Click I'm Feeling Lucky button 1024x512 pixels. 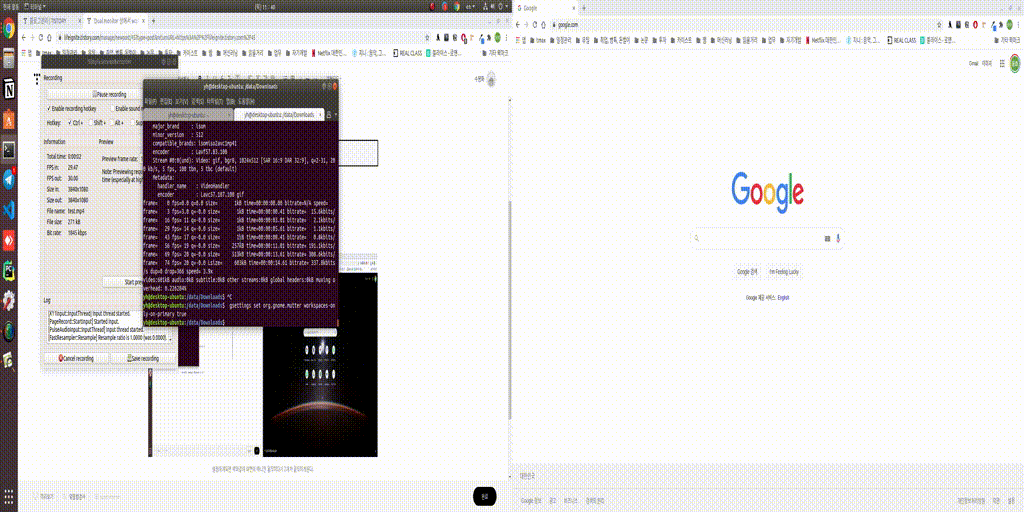(784, 272)
